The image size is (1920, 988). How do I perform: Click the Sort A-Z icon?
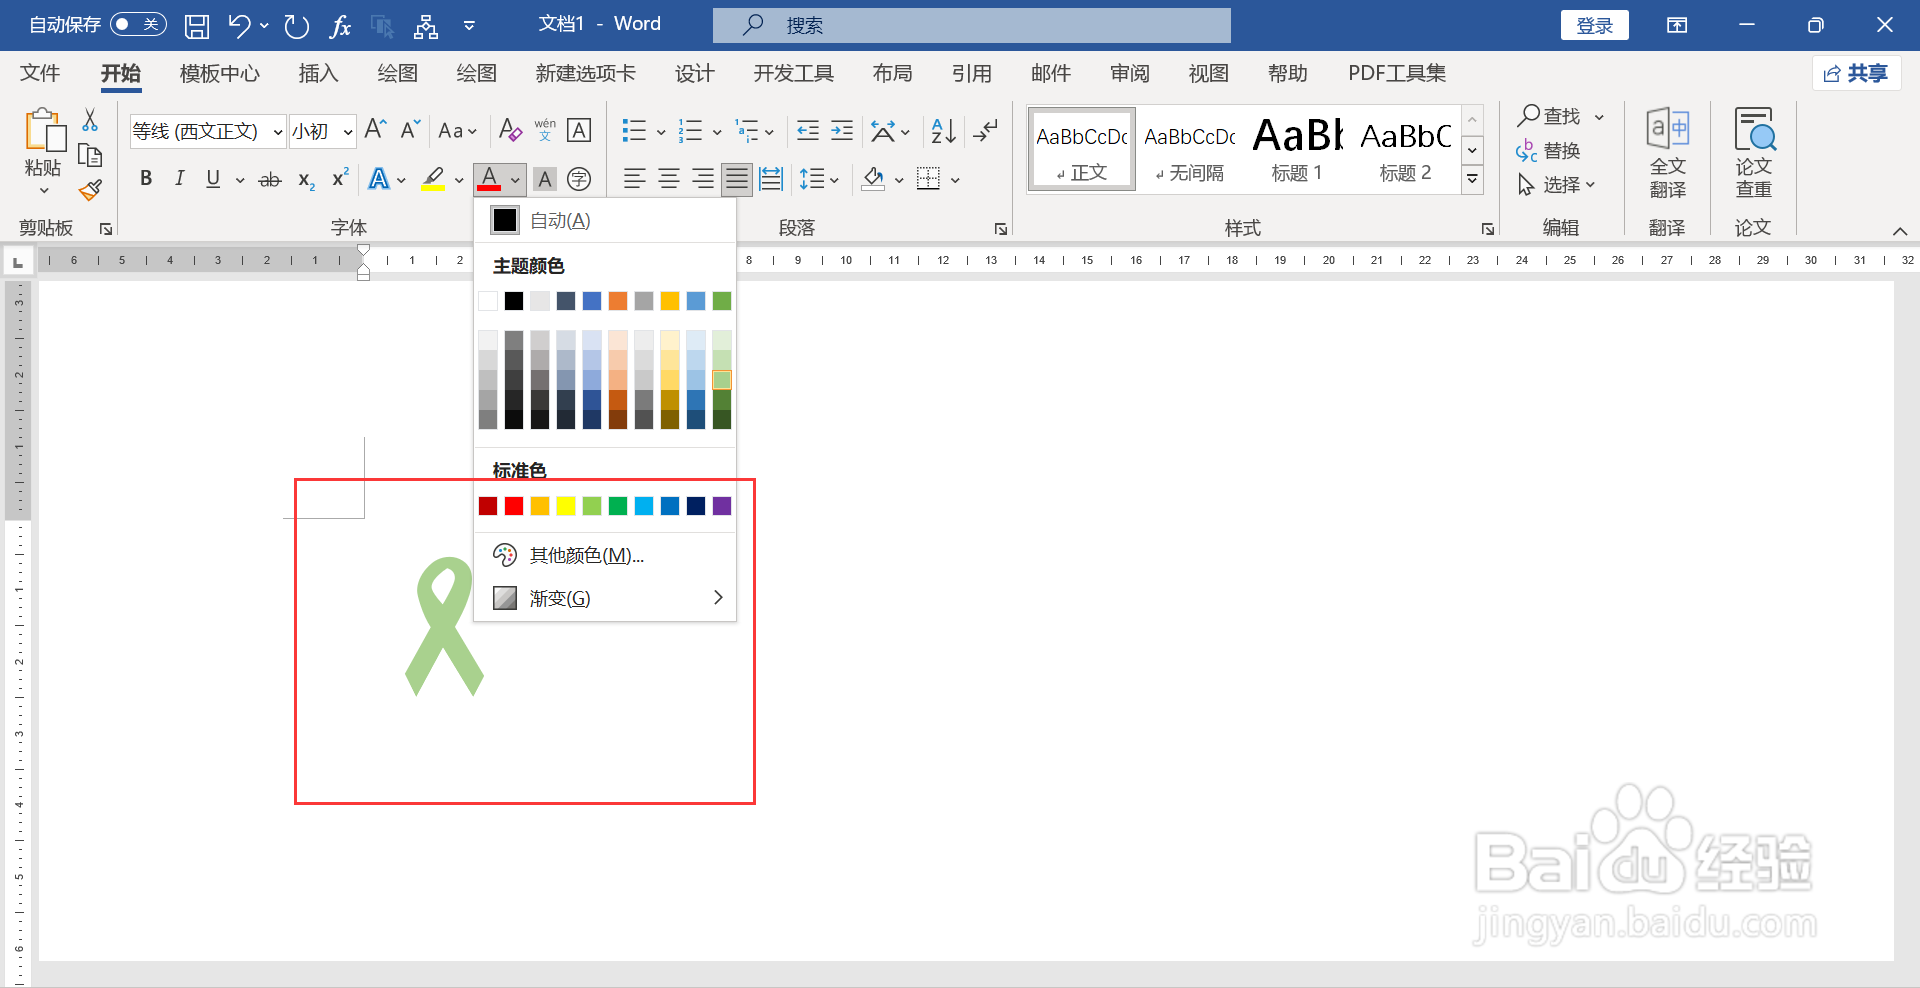click(943, 131)
